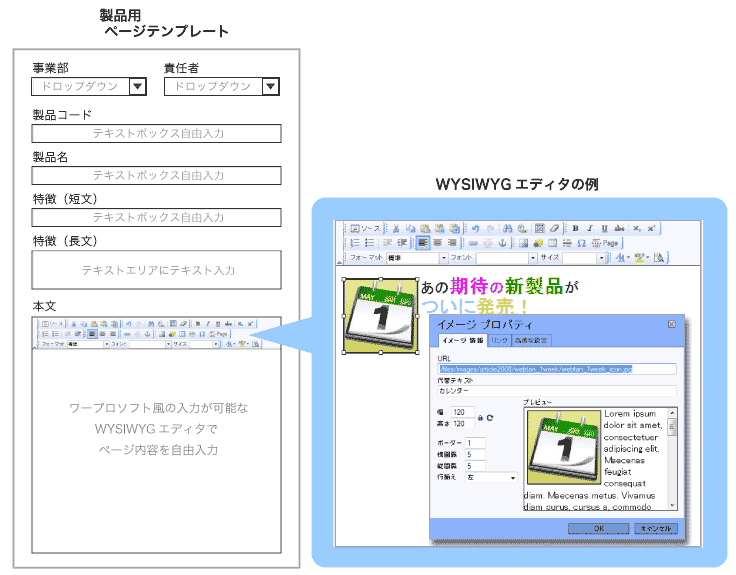Toggle Subscript in the example editor toolbar
This screenshot has height=575, width=736.
(x=636, y=229)
